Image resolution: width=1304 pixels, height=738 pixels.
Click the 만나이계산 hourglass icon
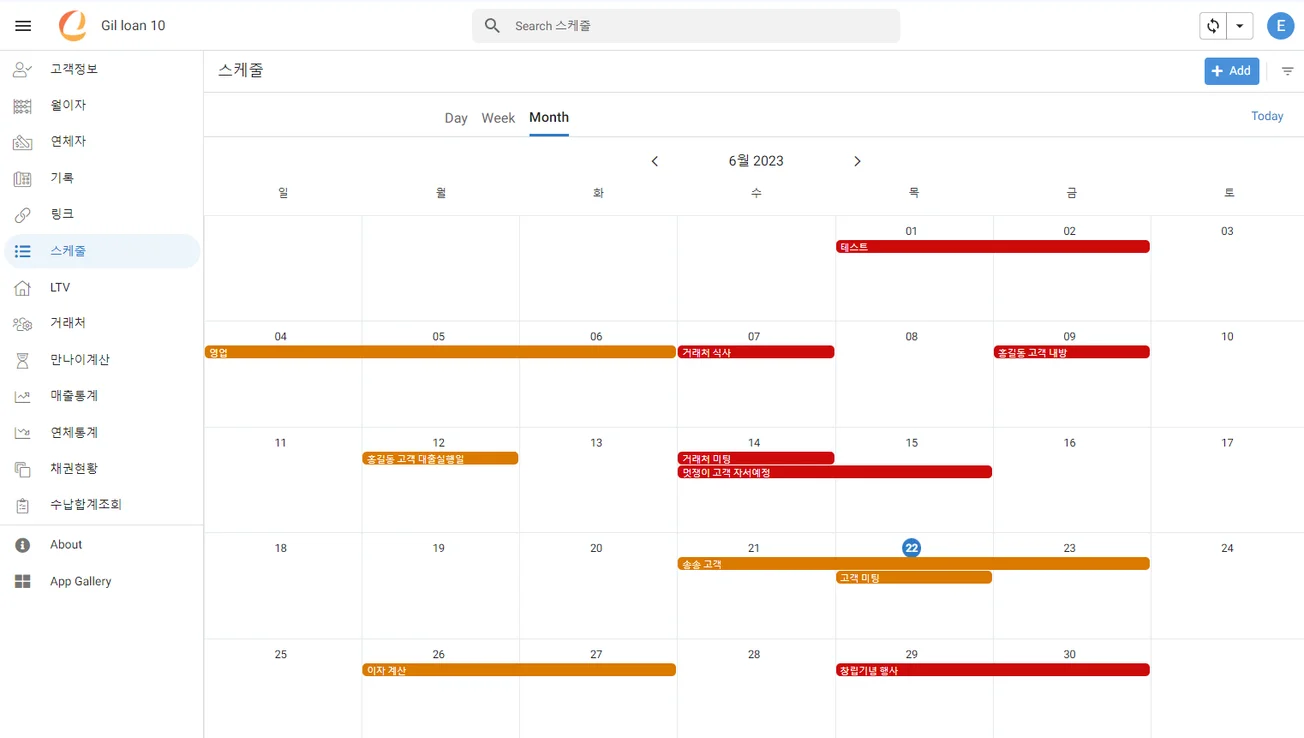(x=22, y=360)
